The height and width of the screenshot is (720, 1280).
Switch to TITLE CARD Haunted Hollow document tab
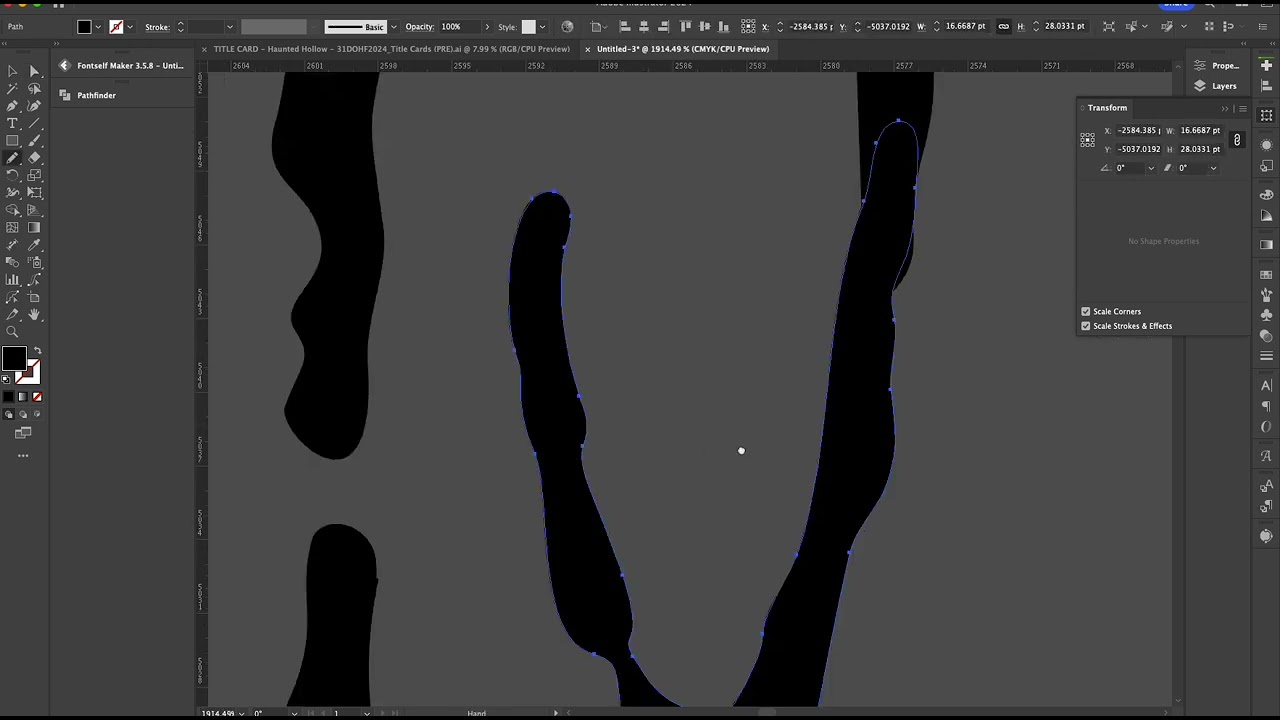point(391,49)
